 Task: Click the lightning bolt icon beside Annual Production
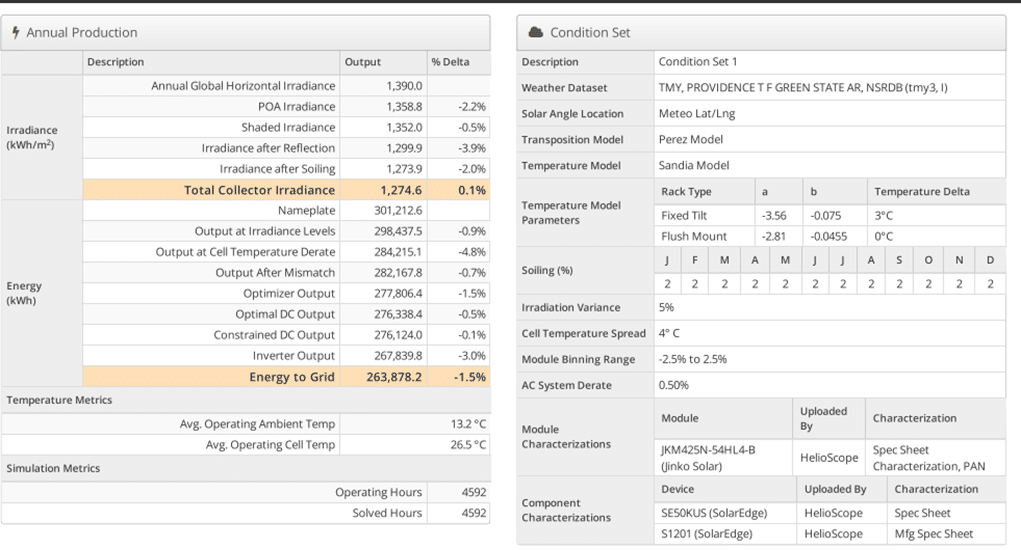coord(15,33)
